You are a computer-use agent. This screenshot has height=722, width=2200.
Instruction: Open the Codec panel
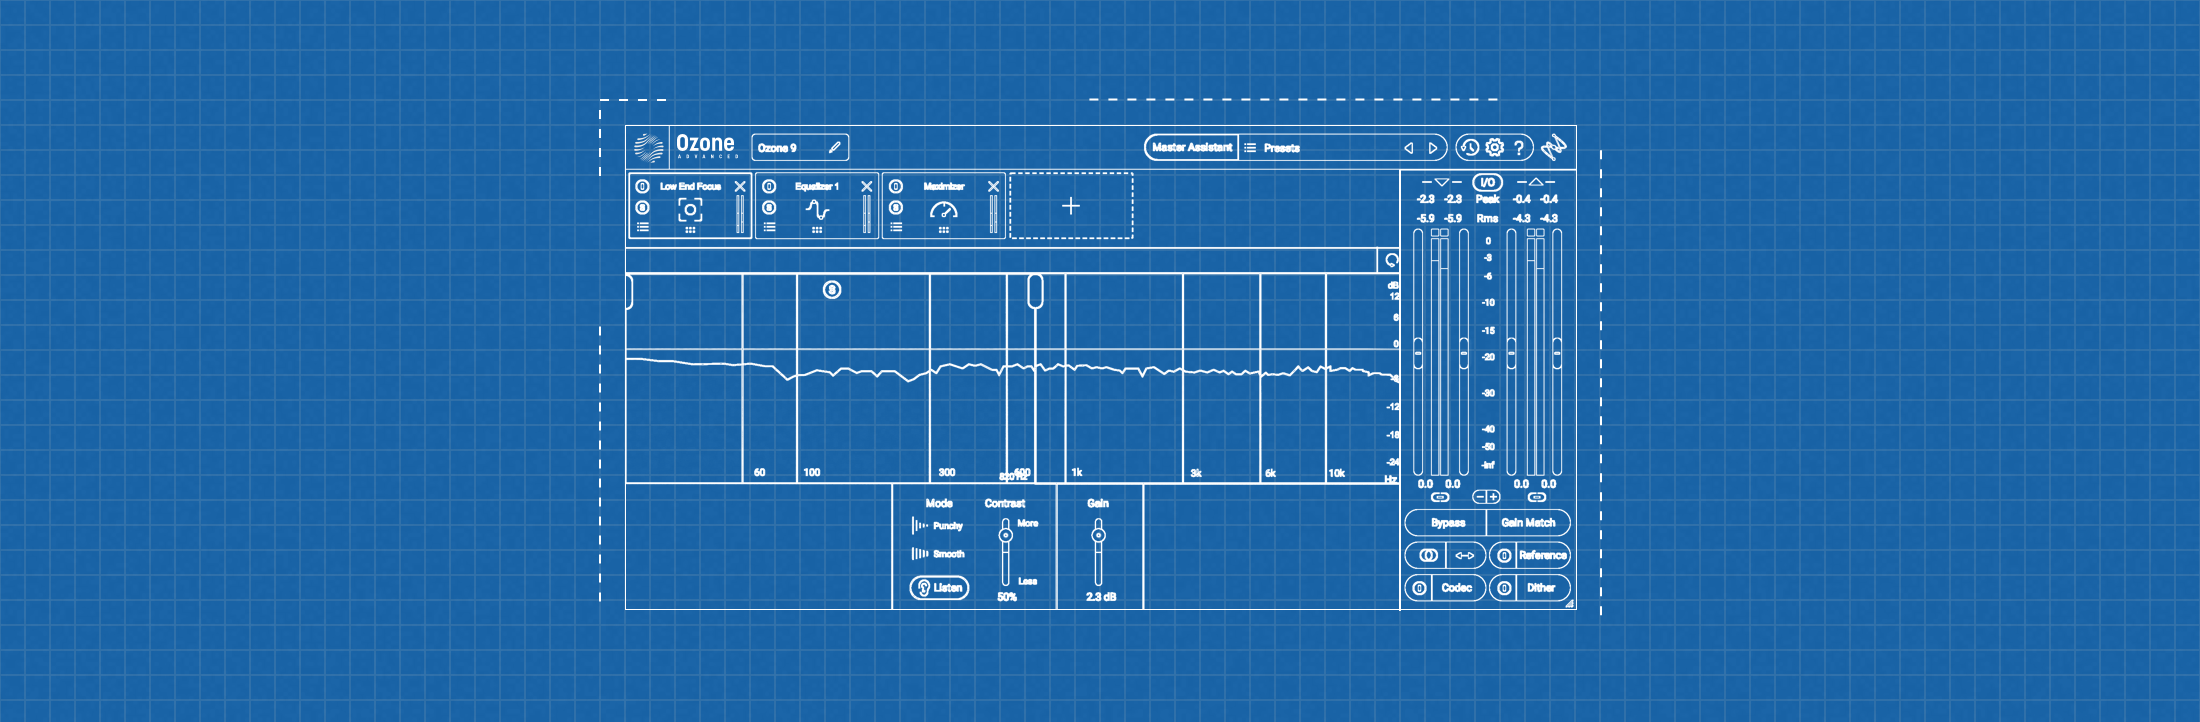click(x=1457, y=588)
